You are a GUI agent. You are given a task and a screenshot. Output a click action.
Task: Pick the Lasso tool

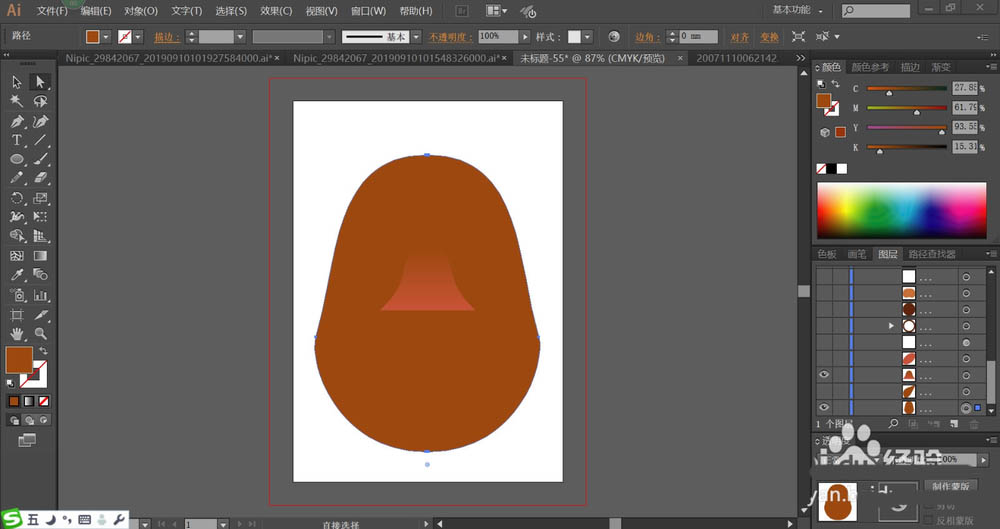coord(40,101)
